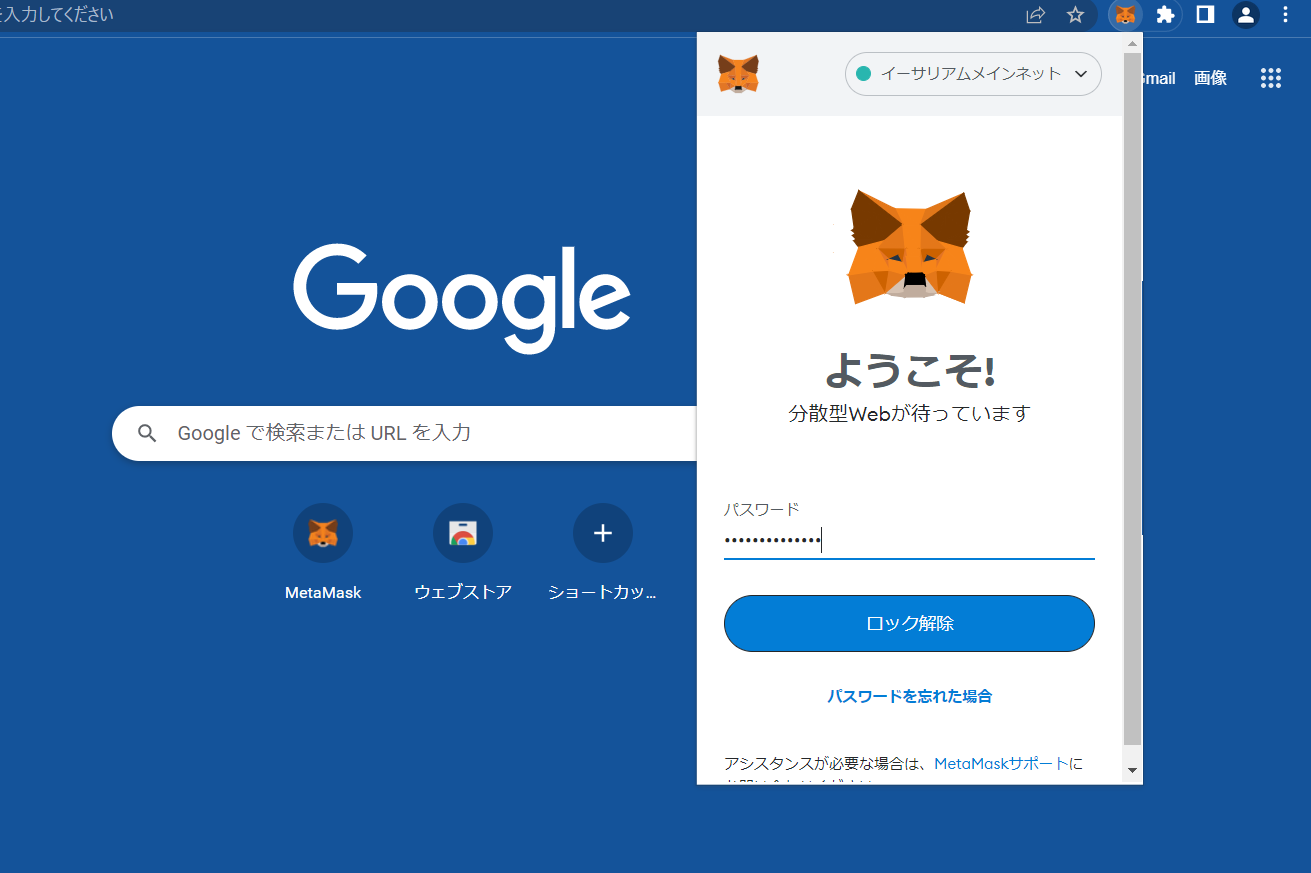Click the magnifier icon in the Google search box
This screenshot has height=873, width=1311.
(147, 433)
